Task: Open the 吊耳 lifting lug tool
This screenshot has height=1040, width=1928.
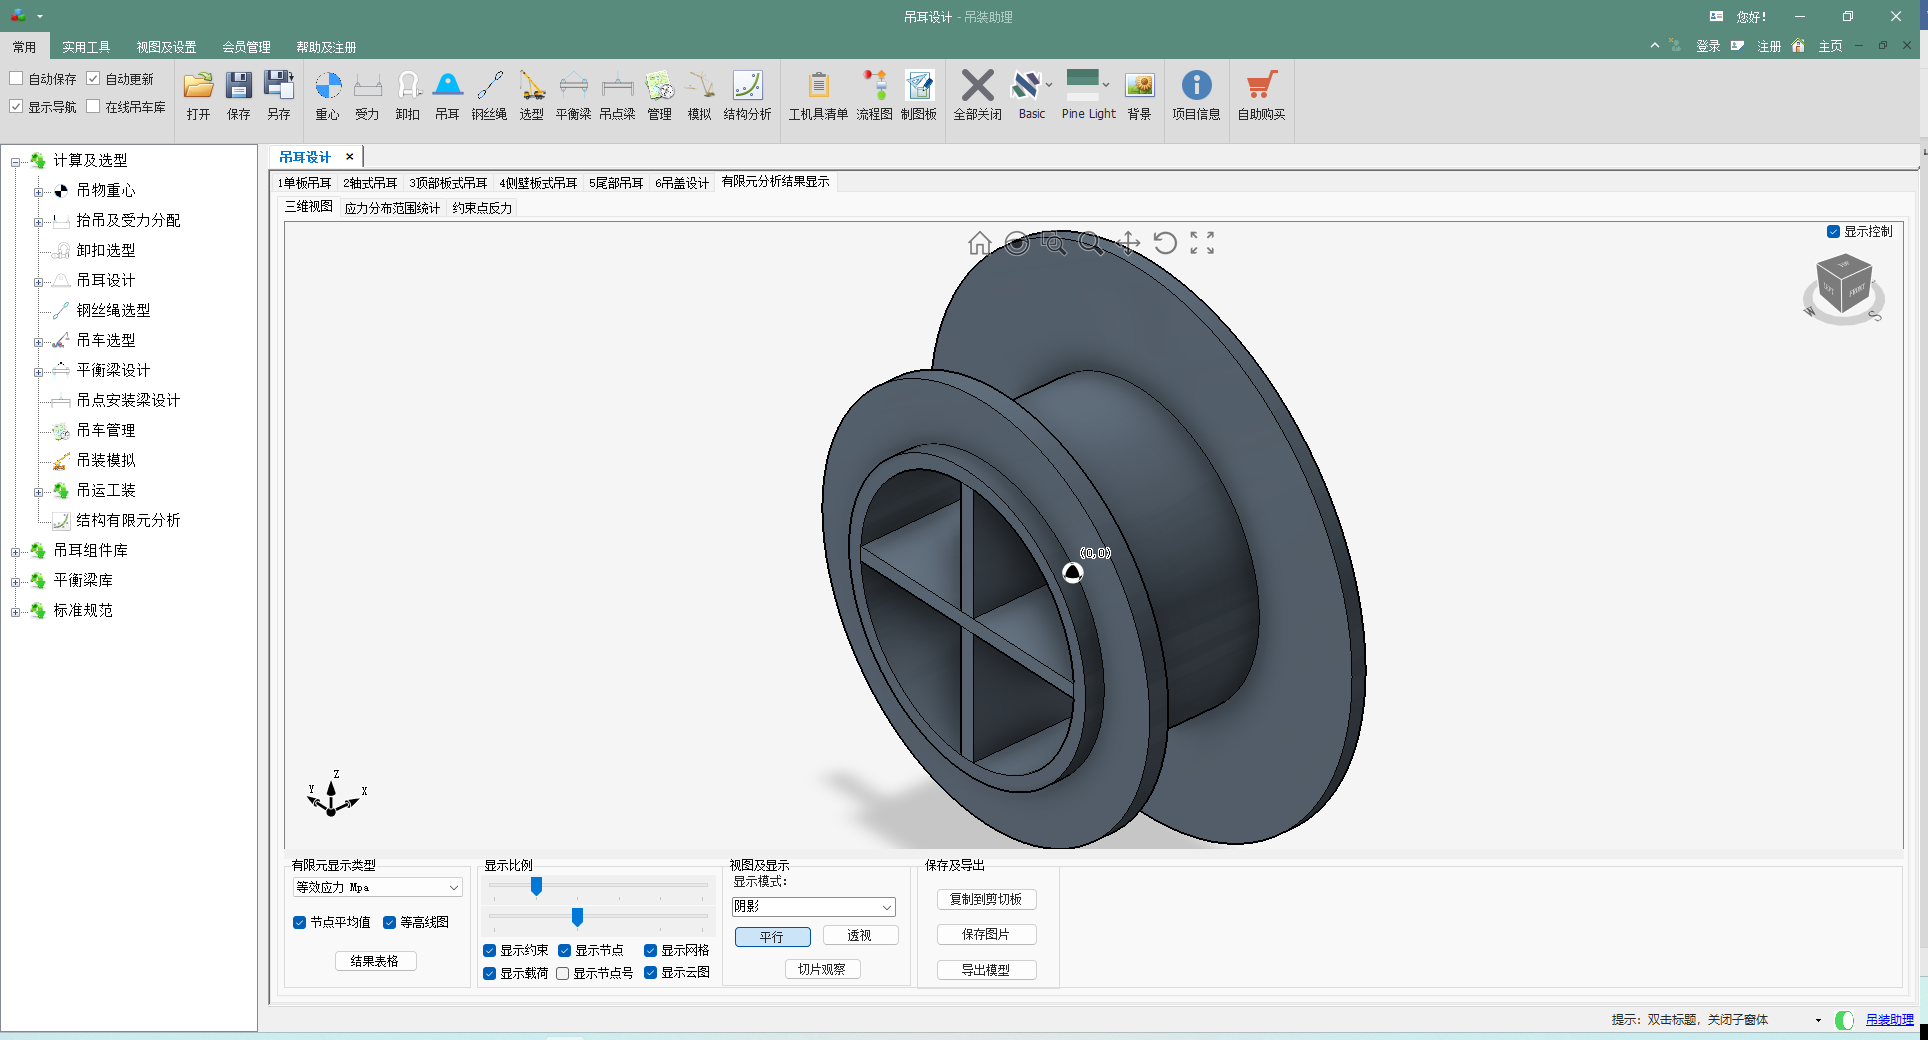Action: [447, 95]
